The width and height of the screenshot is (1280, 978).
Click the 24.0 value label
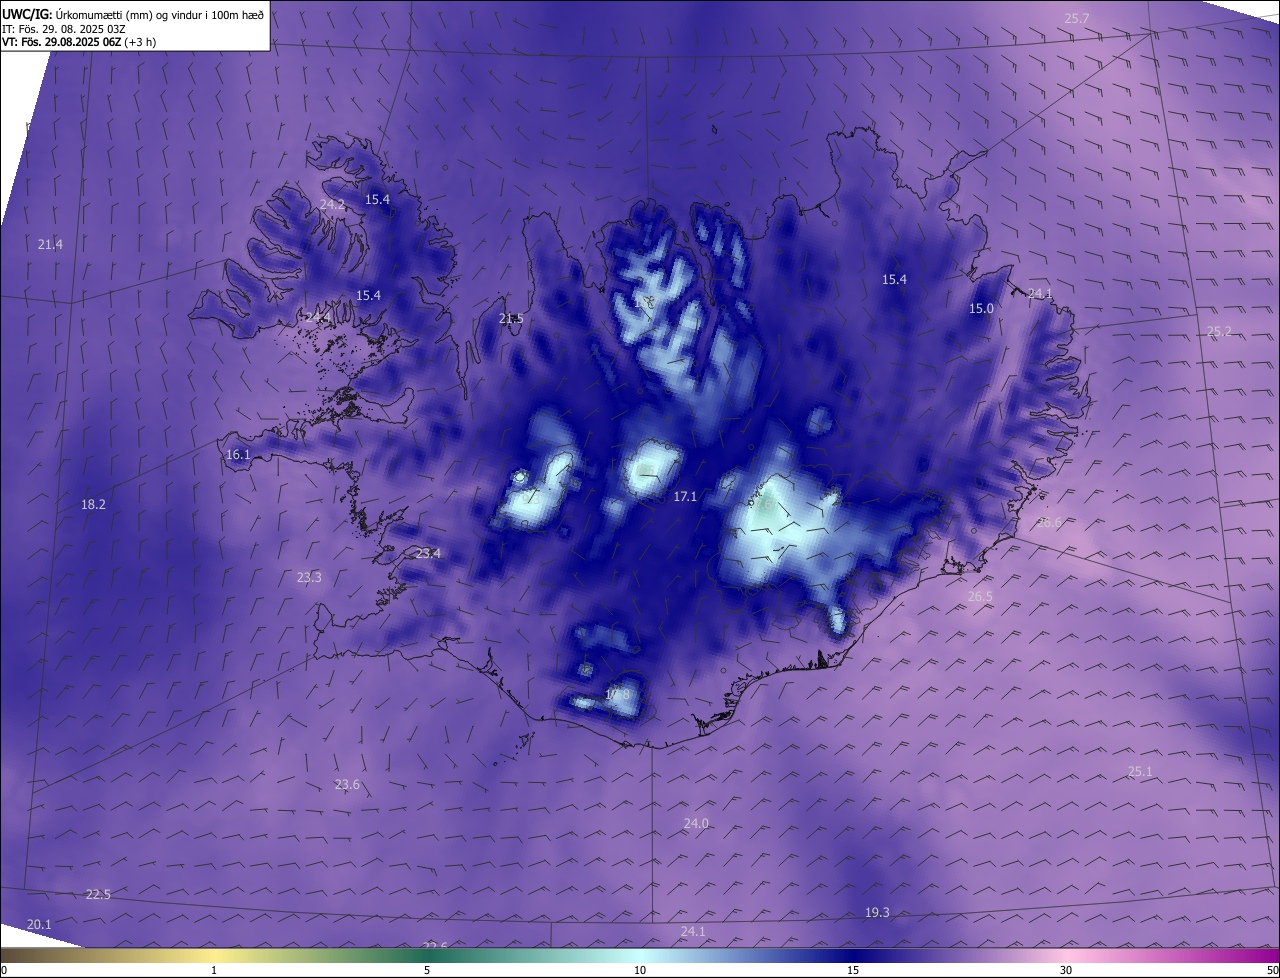[696, 824]
